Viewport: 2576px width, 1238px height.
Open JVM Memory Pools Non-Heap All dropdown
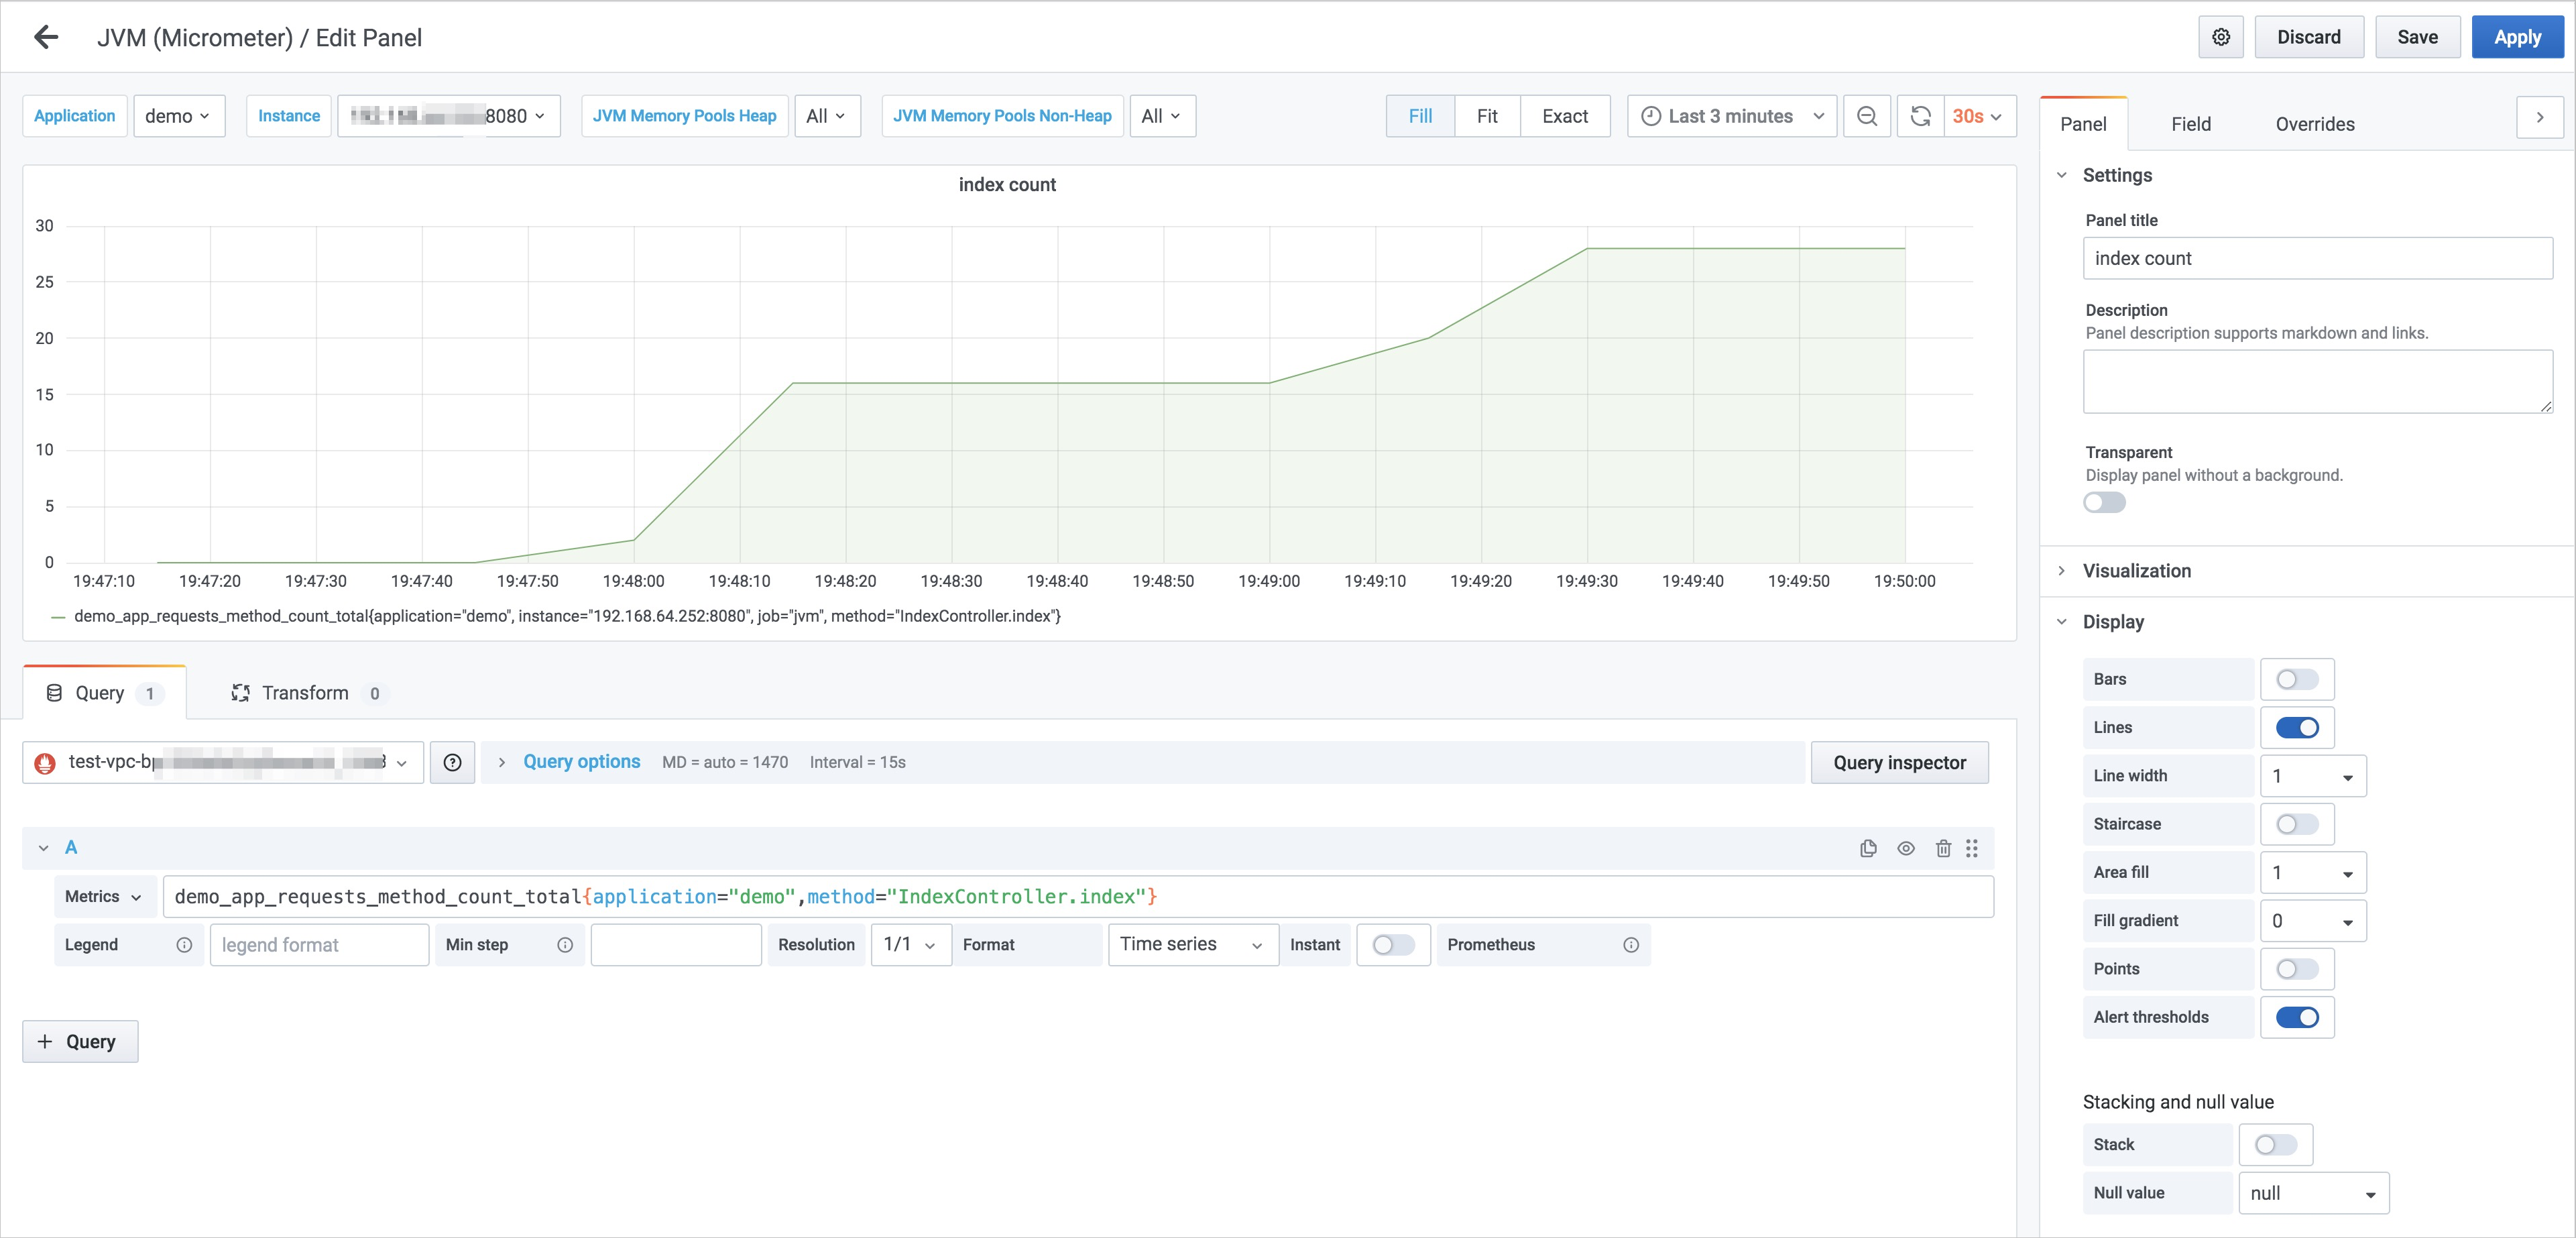[x=1162, y=116]
